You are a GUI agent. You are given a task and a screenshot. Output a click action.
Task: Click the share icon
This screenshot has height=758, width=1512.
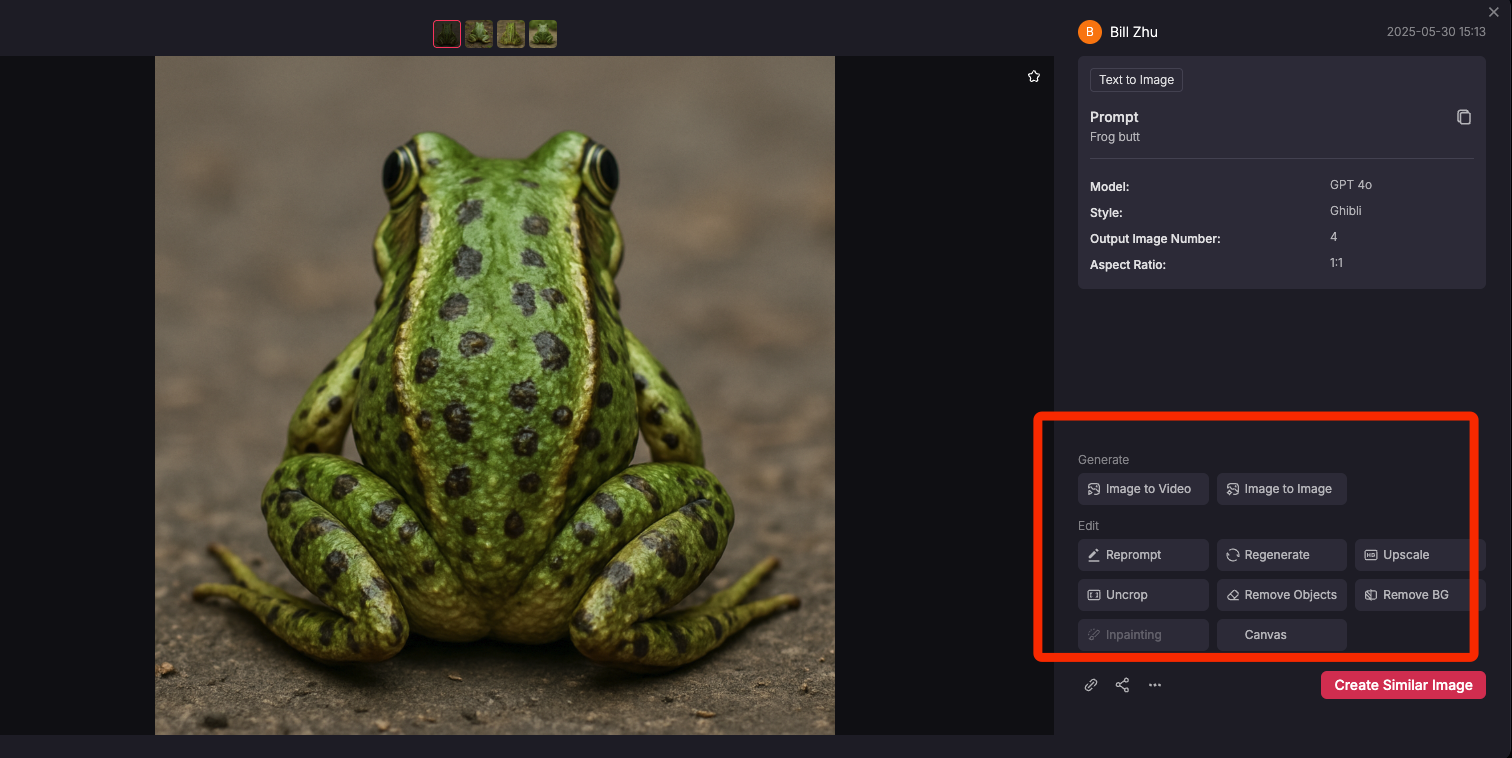click(1122, 685)
